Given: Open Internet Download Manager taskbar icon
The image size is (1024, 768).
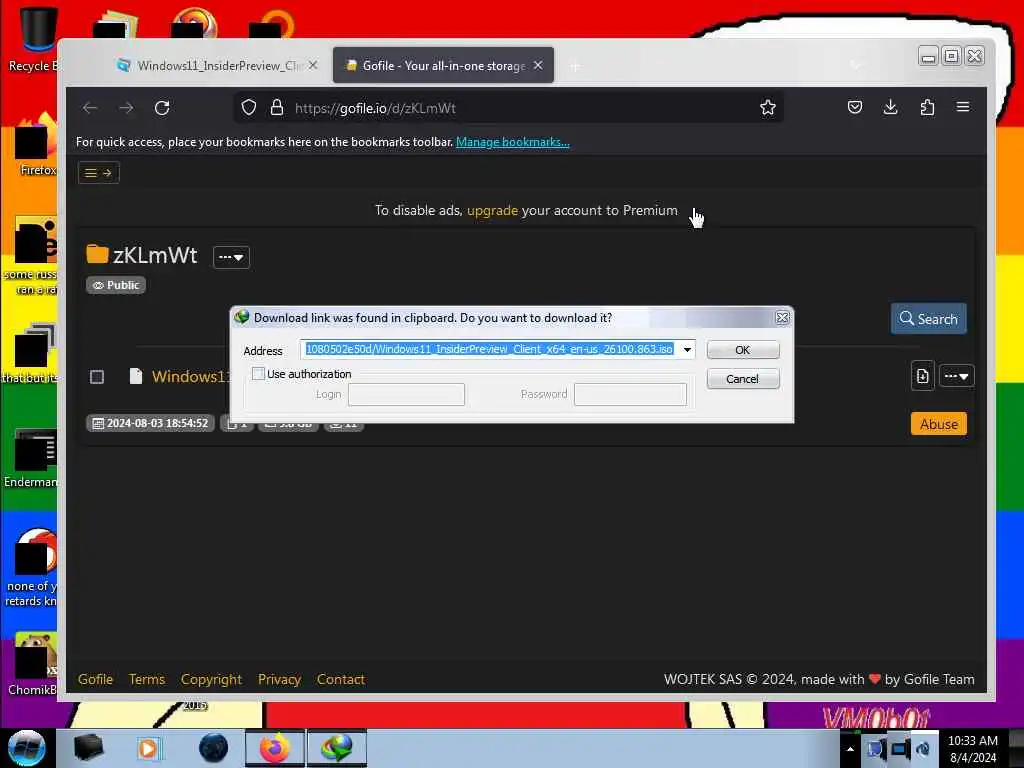Looking at the screenshot, I should pos(336,748).
